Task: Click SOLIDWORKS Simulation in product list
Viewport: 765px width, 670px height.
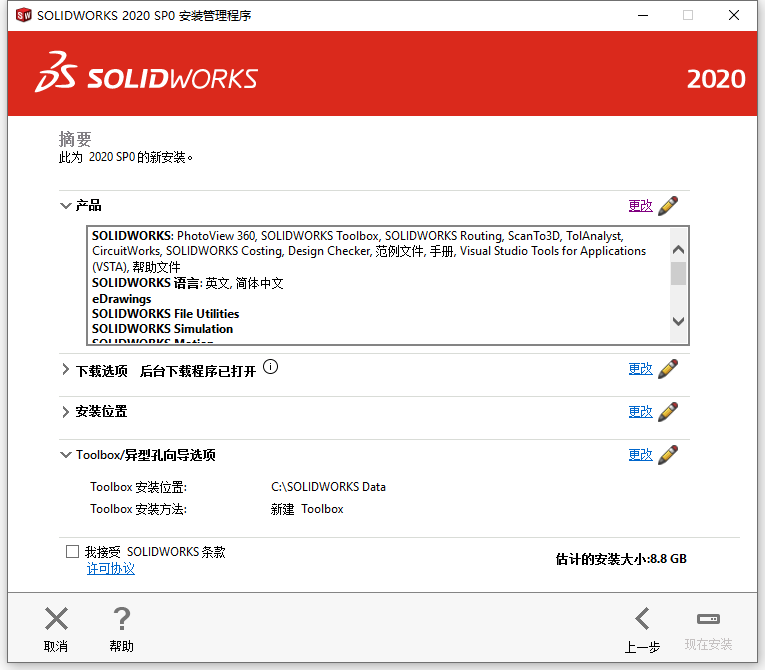Action: [162, 329]
